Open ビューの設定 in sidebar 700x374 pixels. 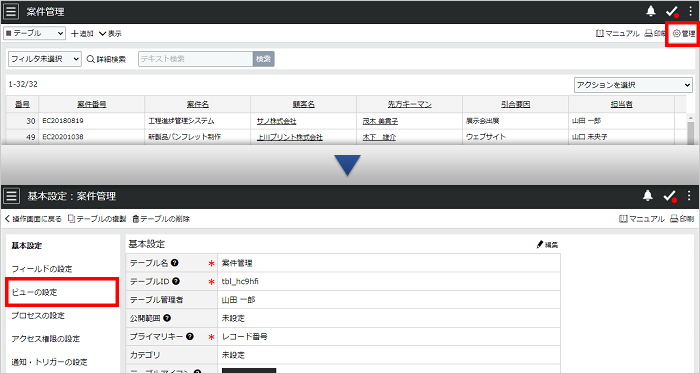(x=34, y=292)
